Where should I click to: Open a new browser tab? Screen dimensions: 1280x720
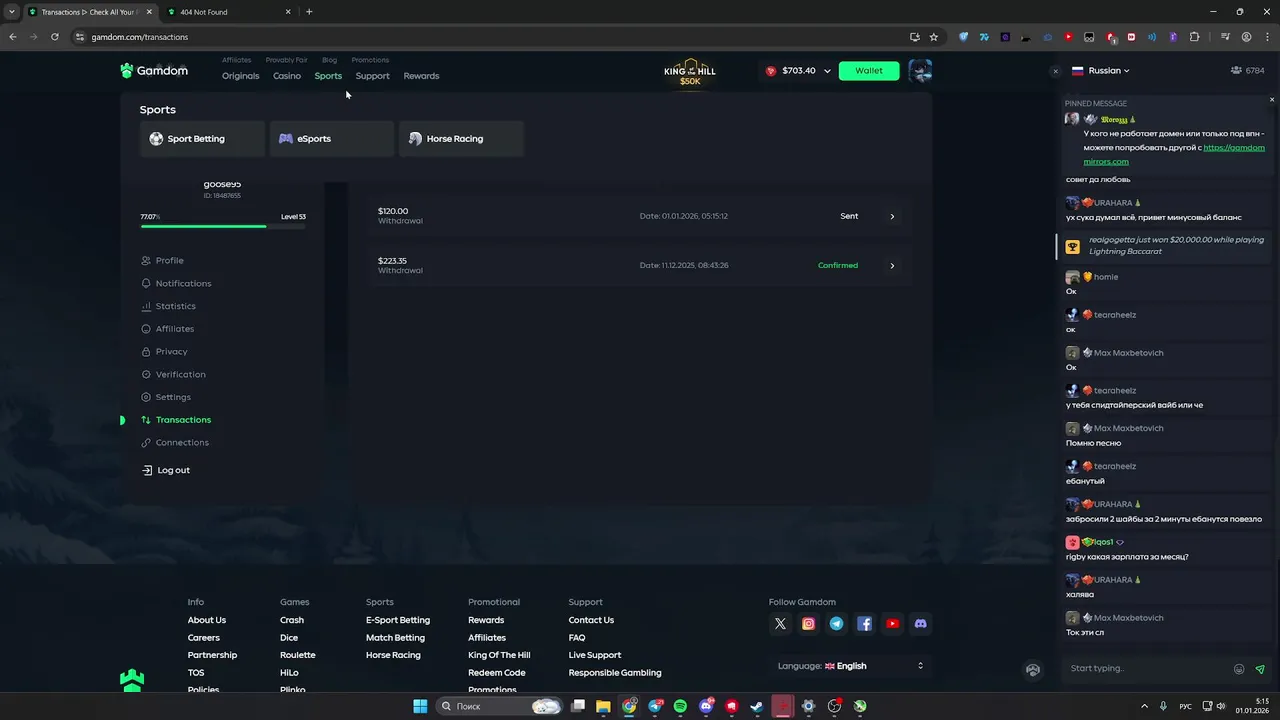[x=309, y=12]
